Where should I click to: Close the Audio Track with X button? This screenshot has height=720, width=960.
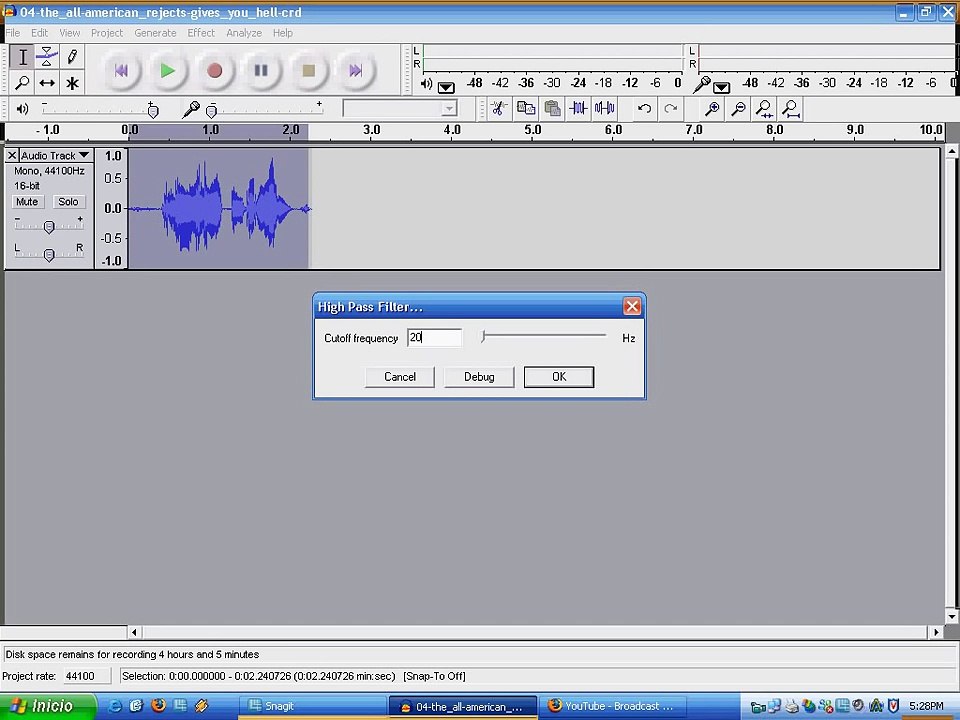pyautogui.click(x=12, y=156)
